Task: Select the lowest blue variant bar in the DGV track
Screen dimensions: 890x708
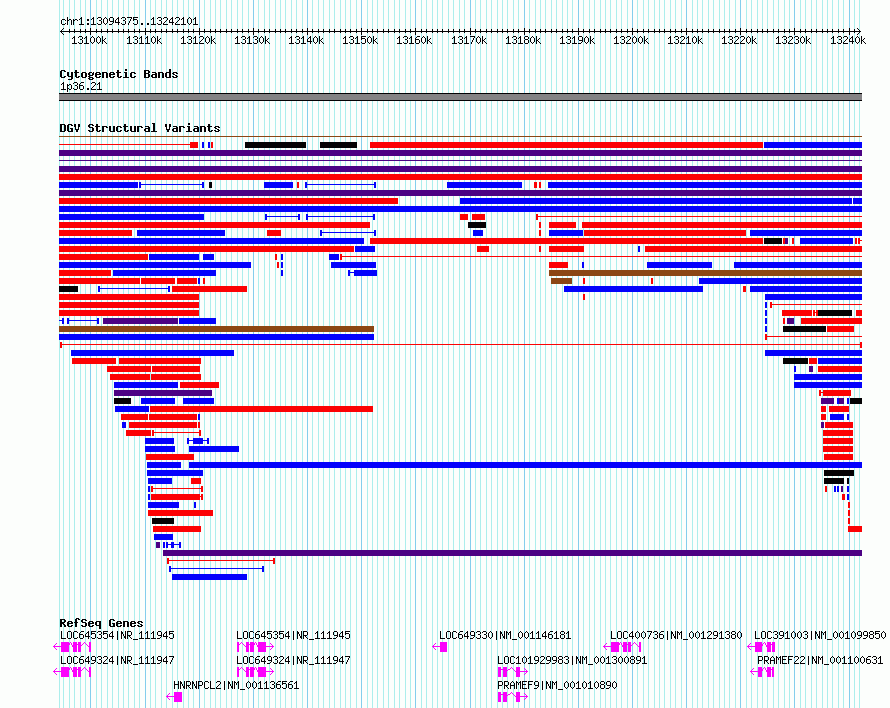Action: click(209, 577)
